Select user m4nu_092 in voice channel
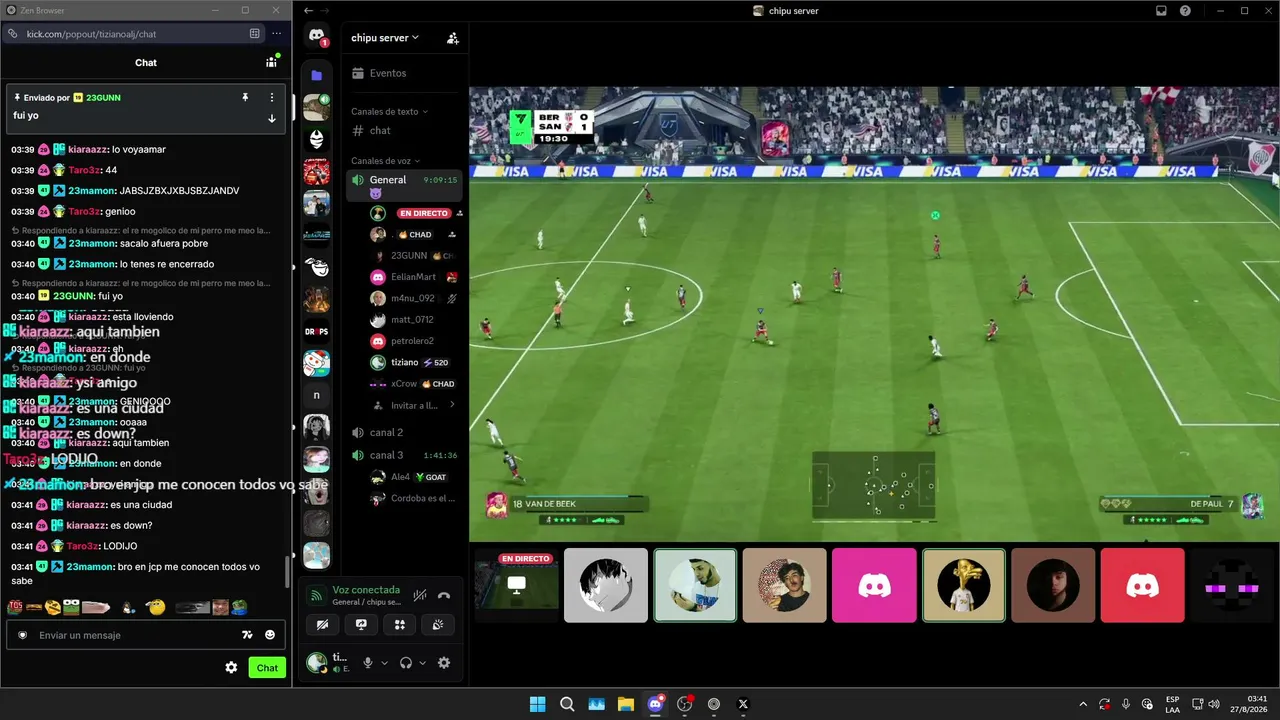Image resolution: width=1280 pixels, height=720 pixels. 413,298
